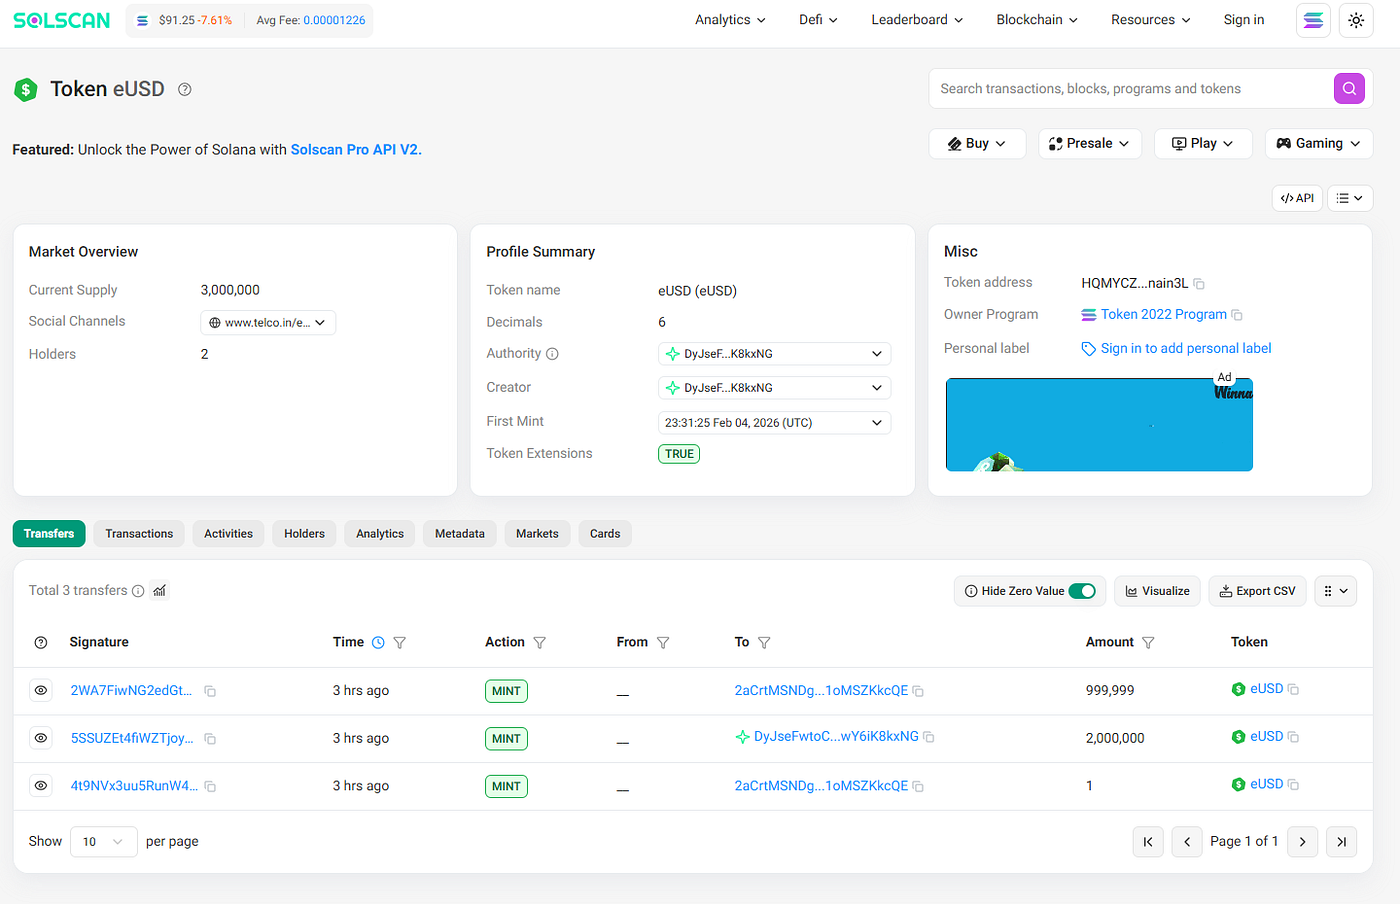Toggle eye icon for 4t9NVx3uu5RunW4 row
Image resolution: width=1400 pixels, height=904 pixels.
tap(41, 786)
